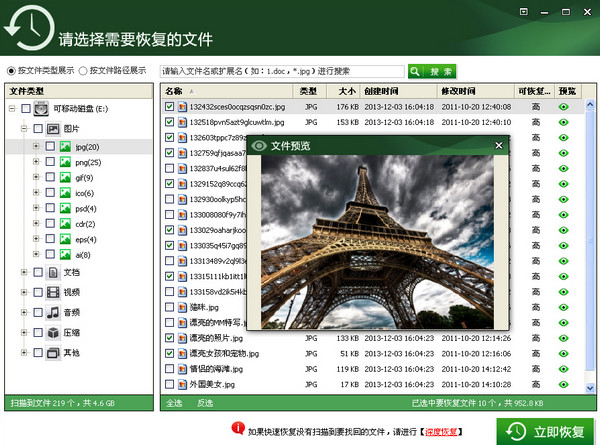Image resolution: width=600 pixels, height=445 pixels.
Task: Click the 压缩 archive category icon
Action: point(53,333)
